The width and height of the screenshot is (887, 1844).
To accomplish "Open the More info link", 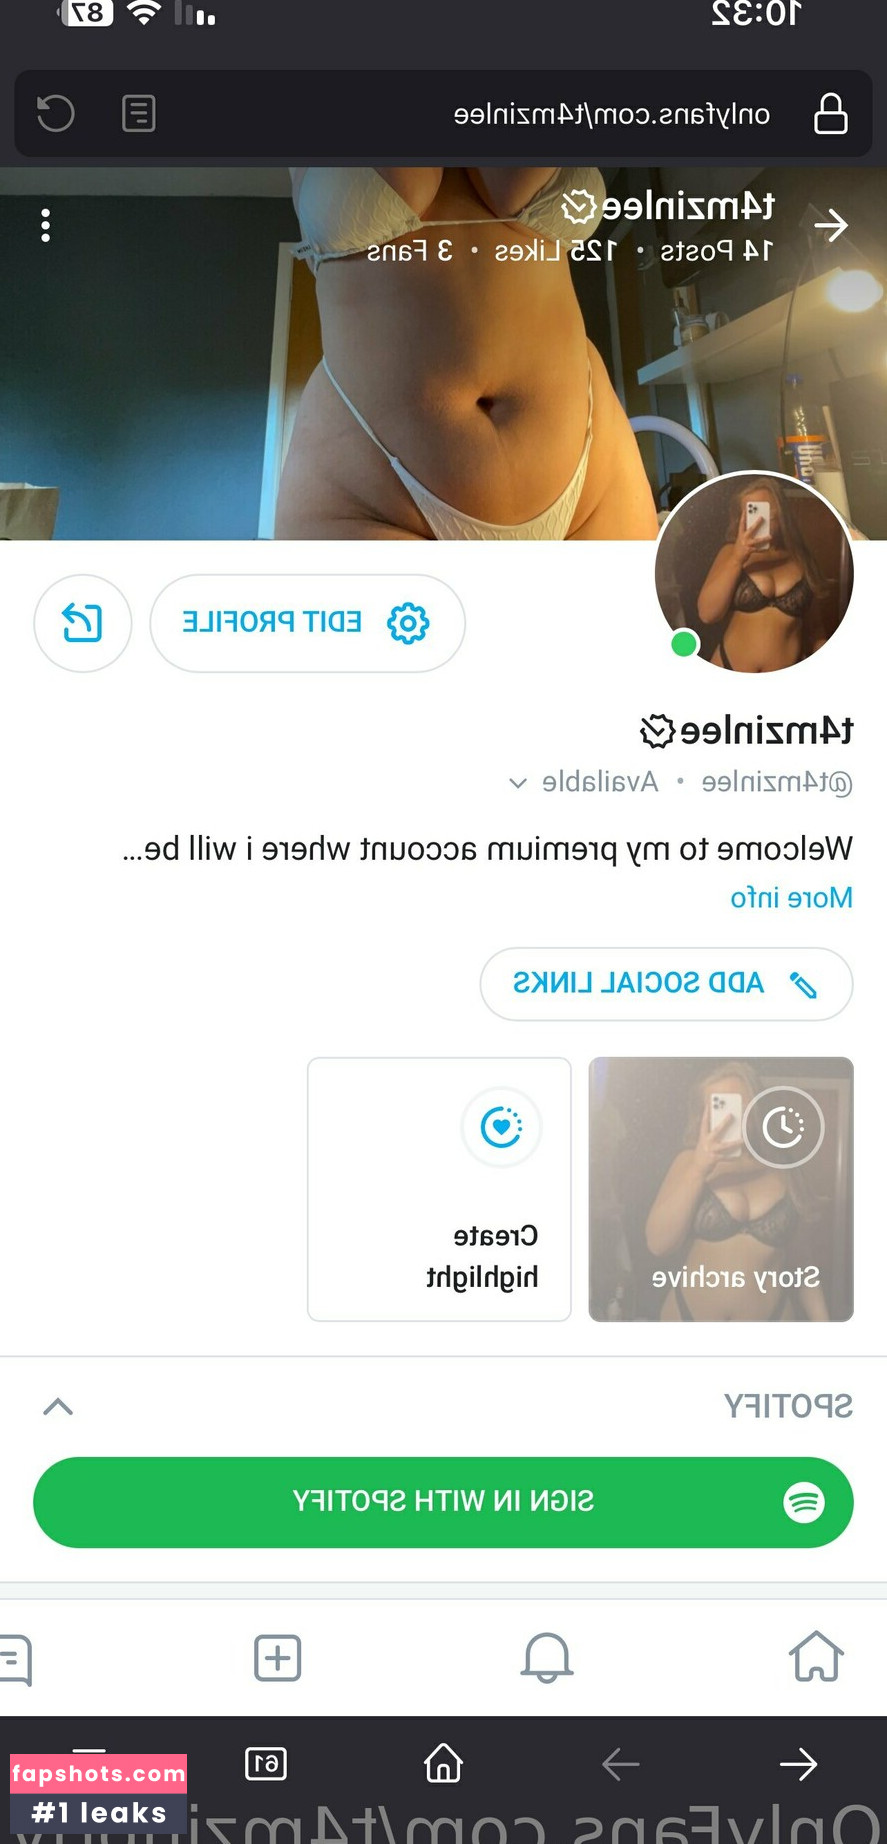I will click(791, 897).
